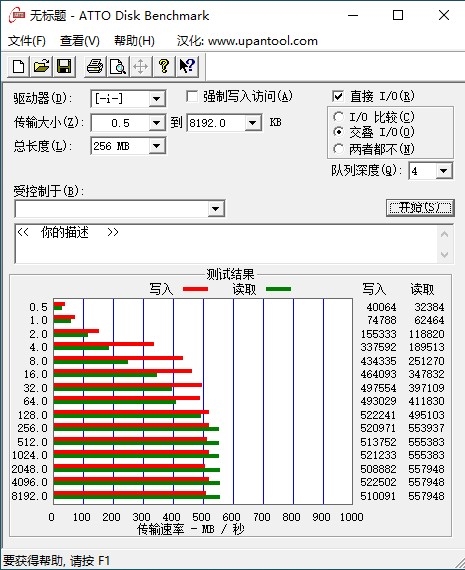The image size is (465, 570).
Task: Click the 2048.0 row label in chart
Action: [x=29, y=469]
